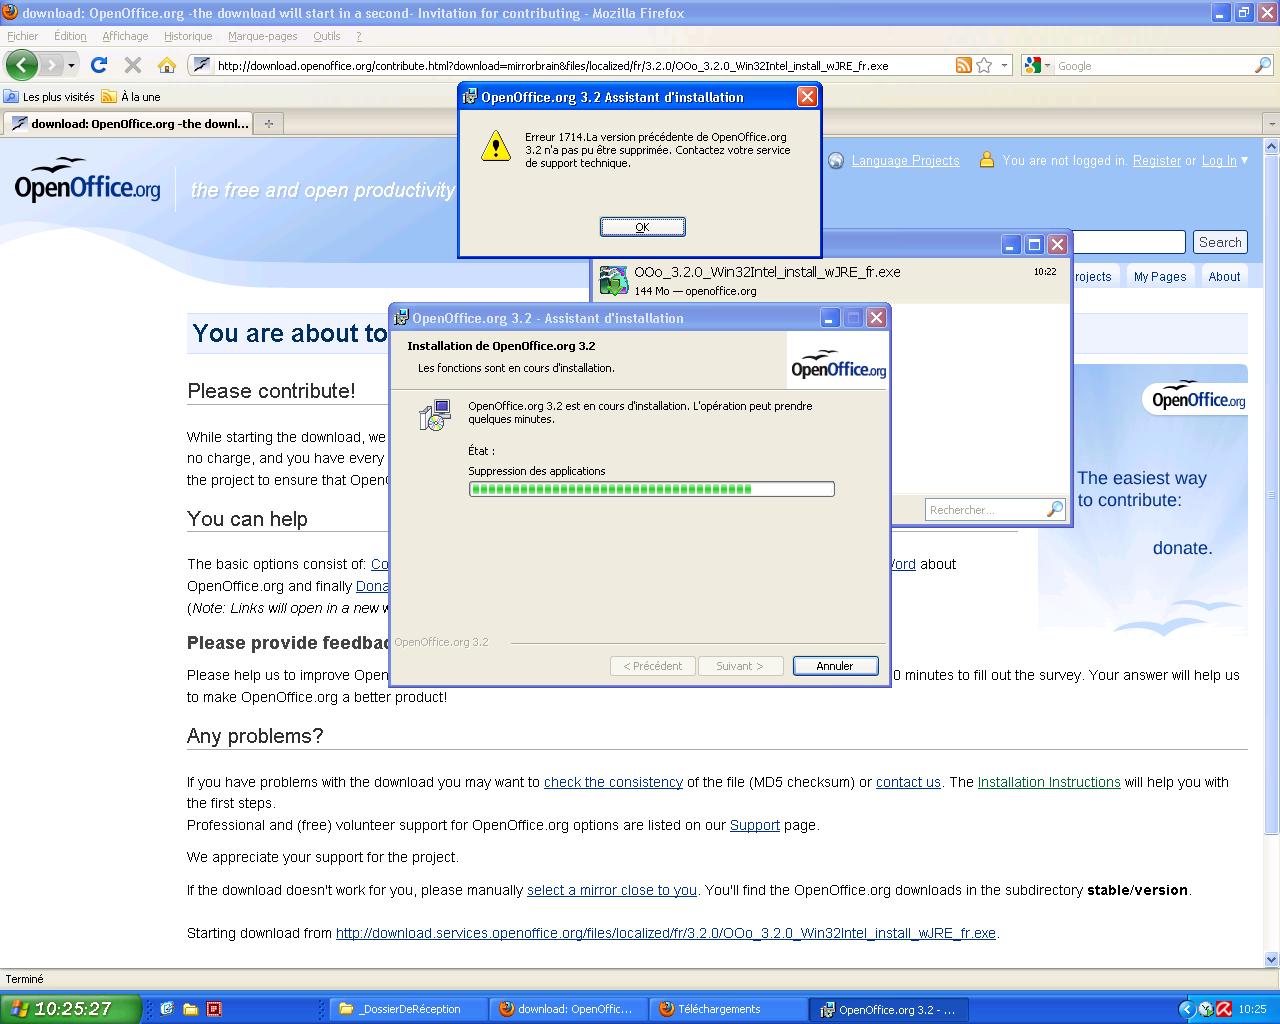Viewport: 1280px width, 1024px height.
Task: Click the OpenOffice.org logo at page top left
Action: click(87, 180)
